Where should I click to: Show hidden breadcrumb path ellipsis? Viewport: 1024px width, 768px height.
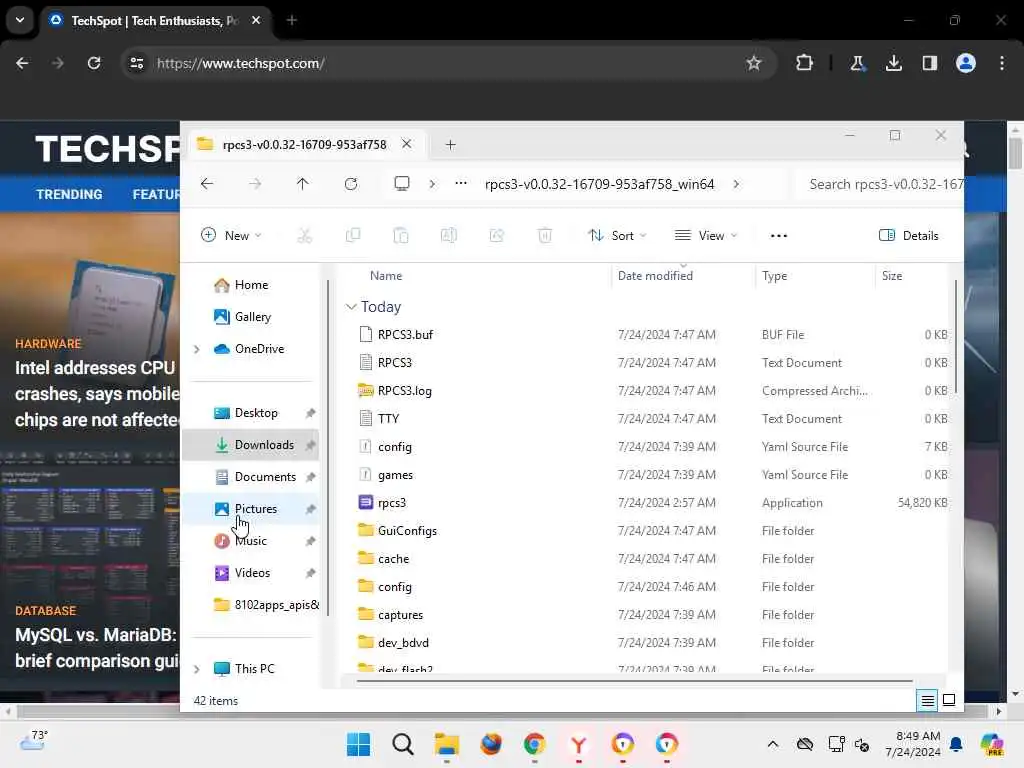pos(460,184)
